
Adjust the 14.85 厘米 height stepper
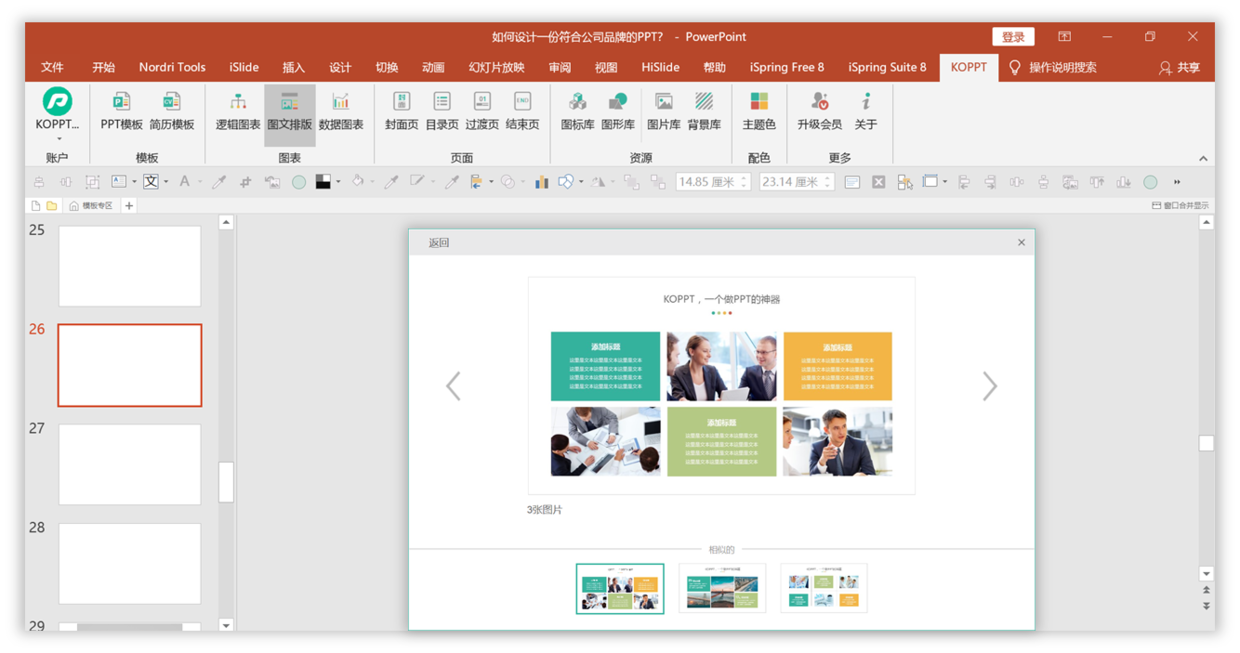[x=743, y=182]
